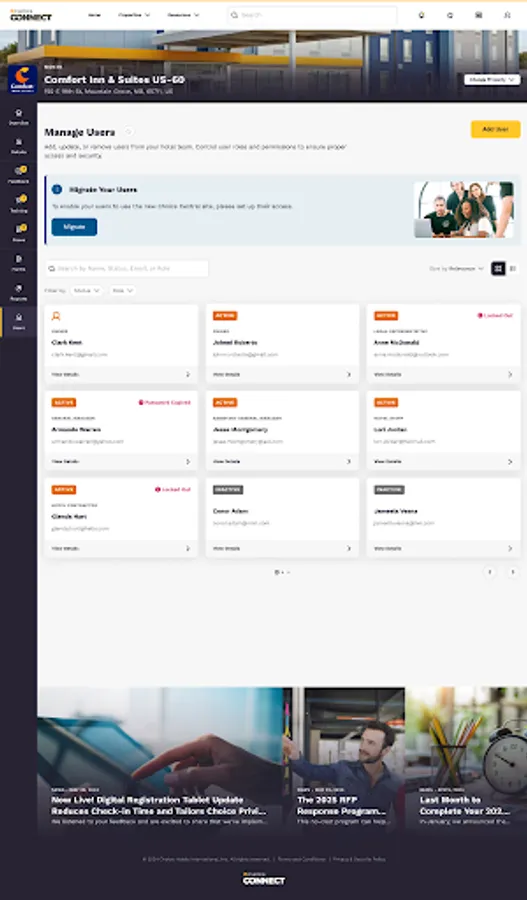Click the owner badge icon on Clark Kent card
The width and height of the screenshot is (527, 900).
point(56,316)
